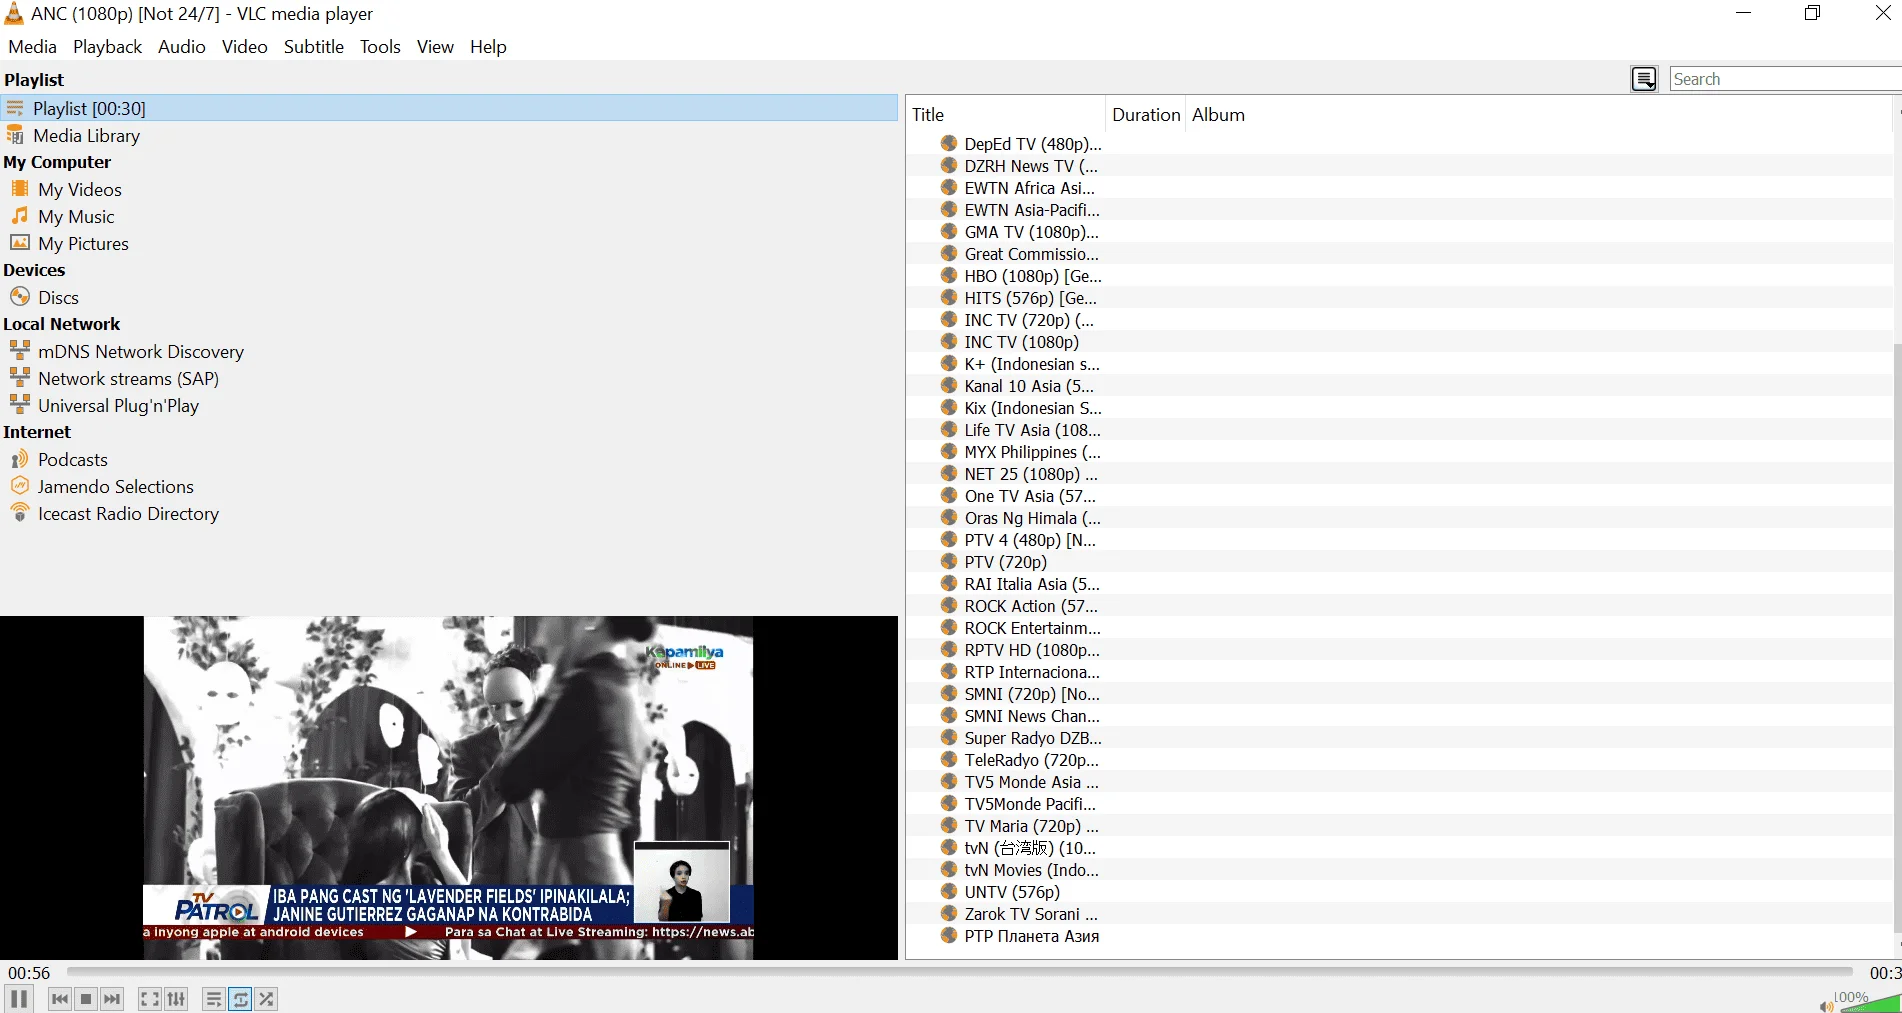Open mDNS Network Discovery

[140, 352]
